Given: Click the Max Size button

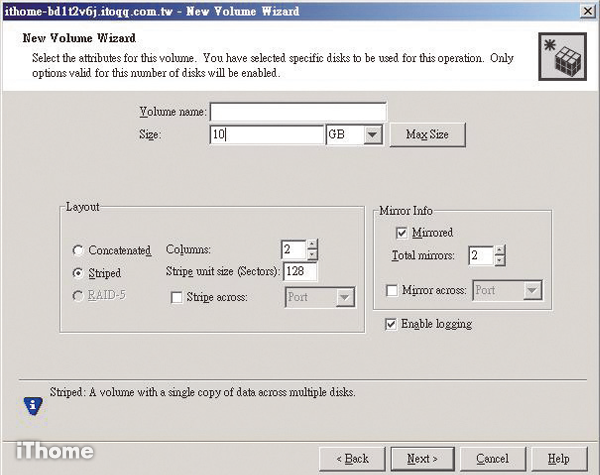Looking at the screenshot, I should (428, 134).
